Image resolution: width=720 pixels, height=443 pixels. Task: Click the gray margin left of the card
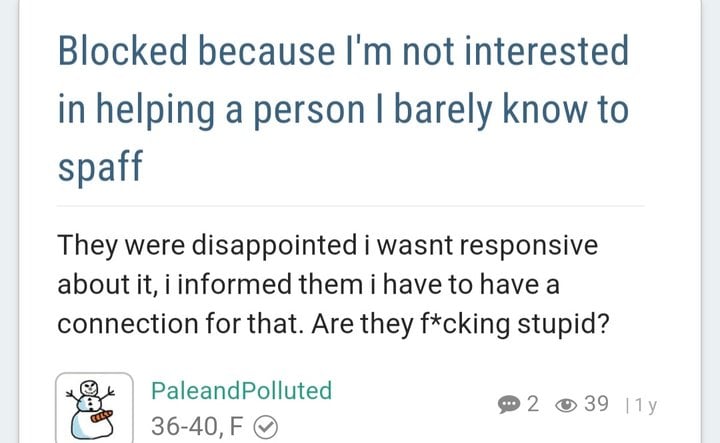point(9,221)
